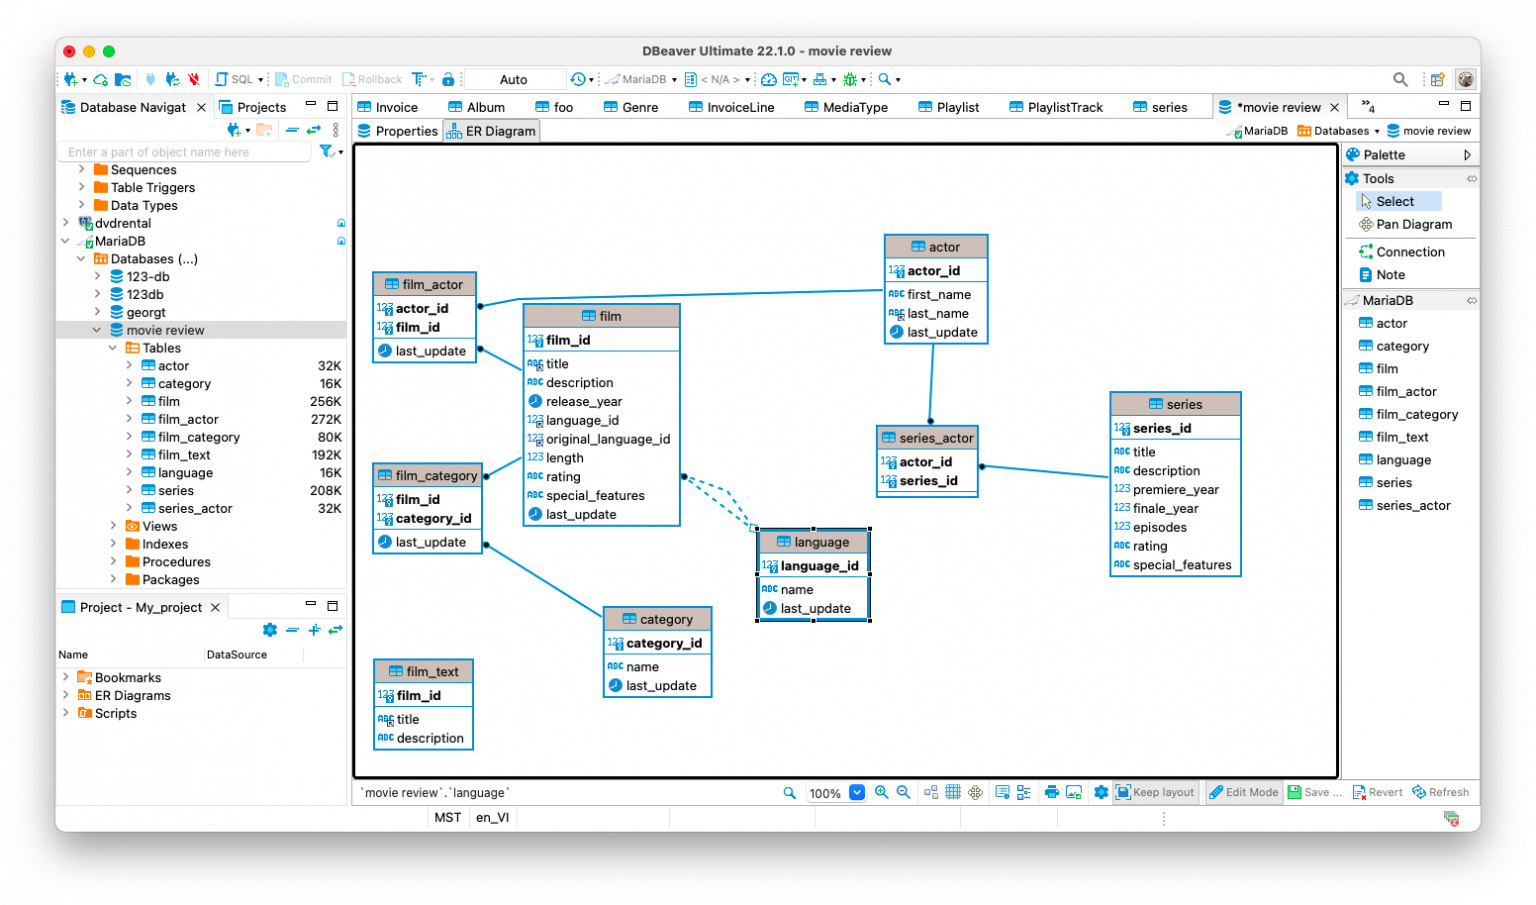Toggle Keep layout mode
Image resolution: width=1536 pixels, height=905 pixels.
1155,791
